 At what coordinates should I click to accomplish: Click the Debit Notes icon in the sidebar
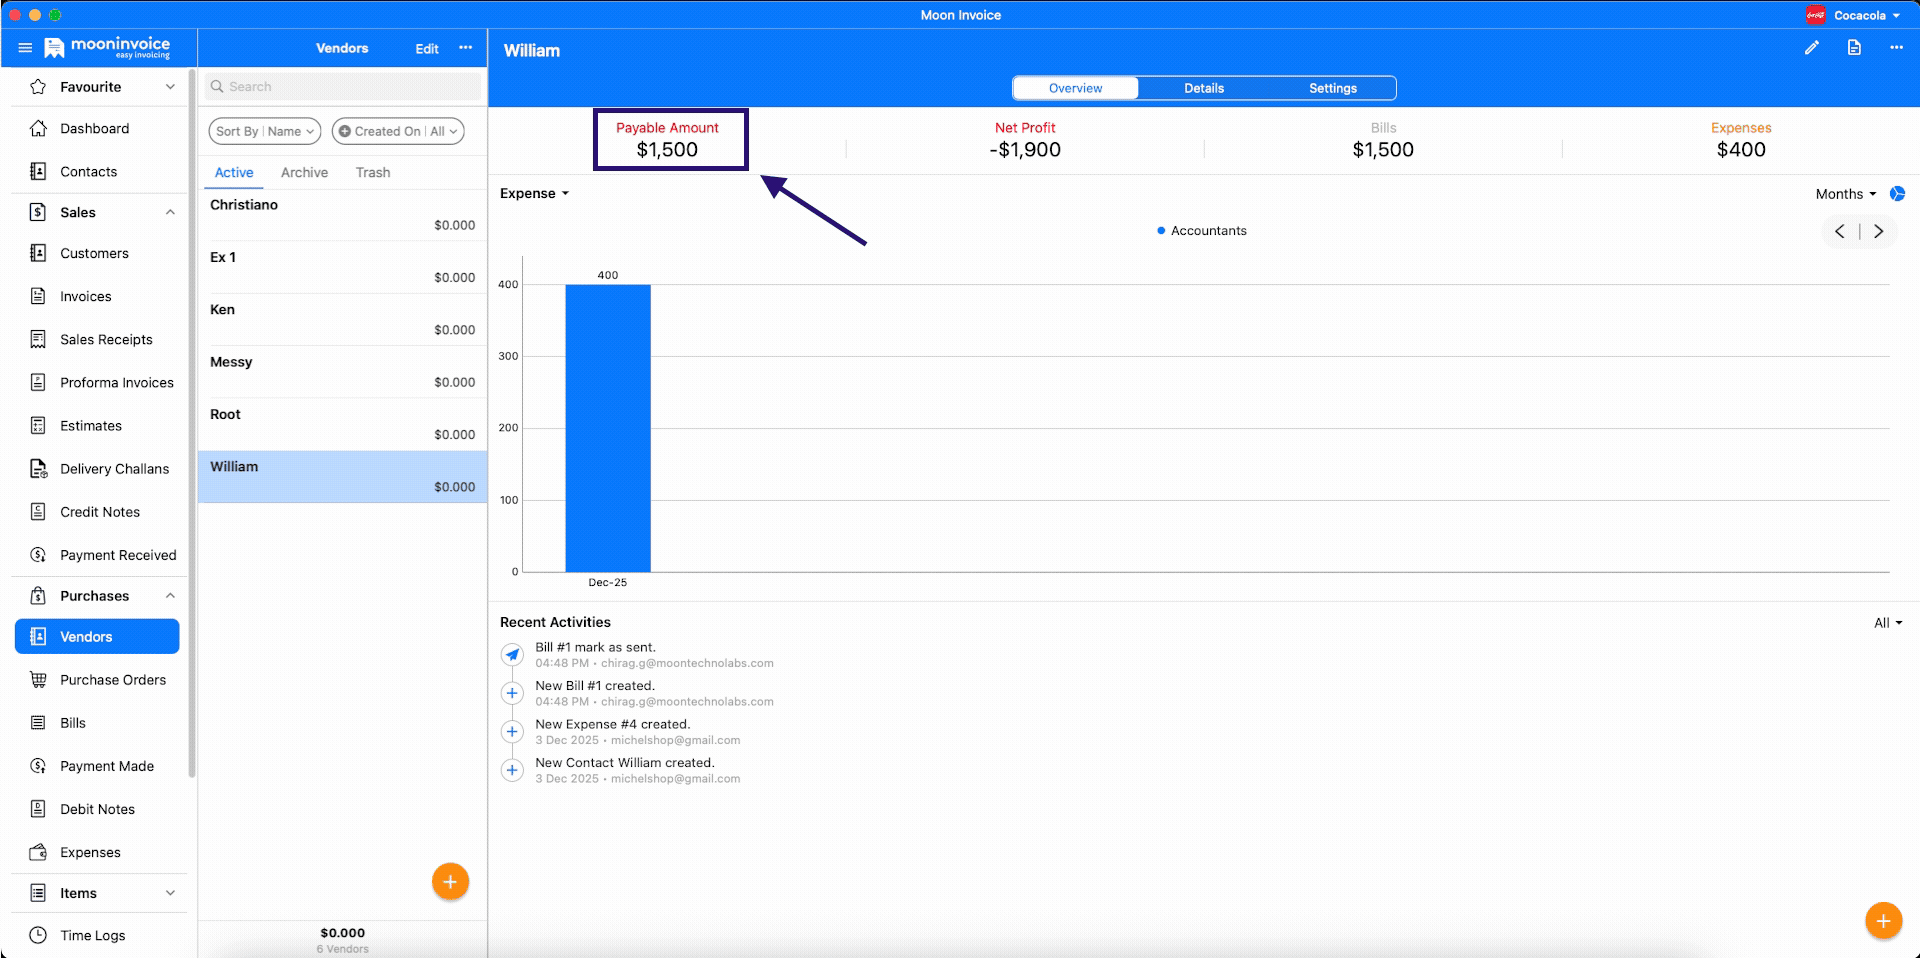(x=38, y=809)
